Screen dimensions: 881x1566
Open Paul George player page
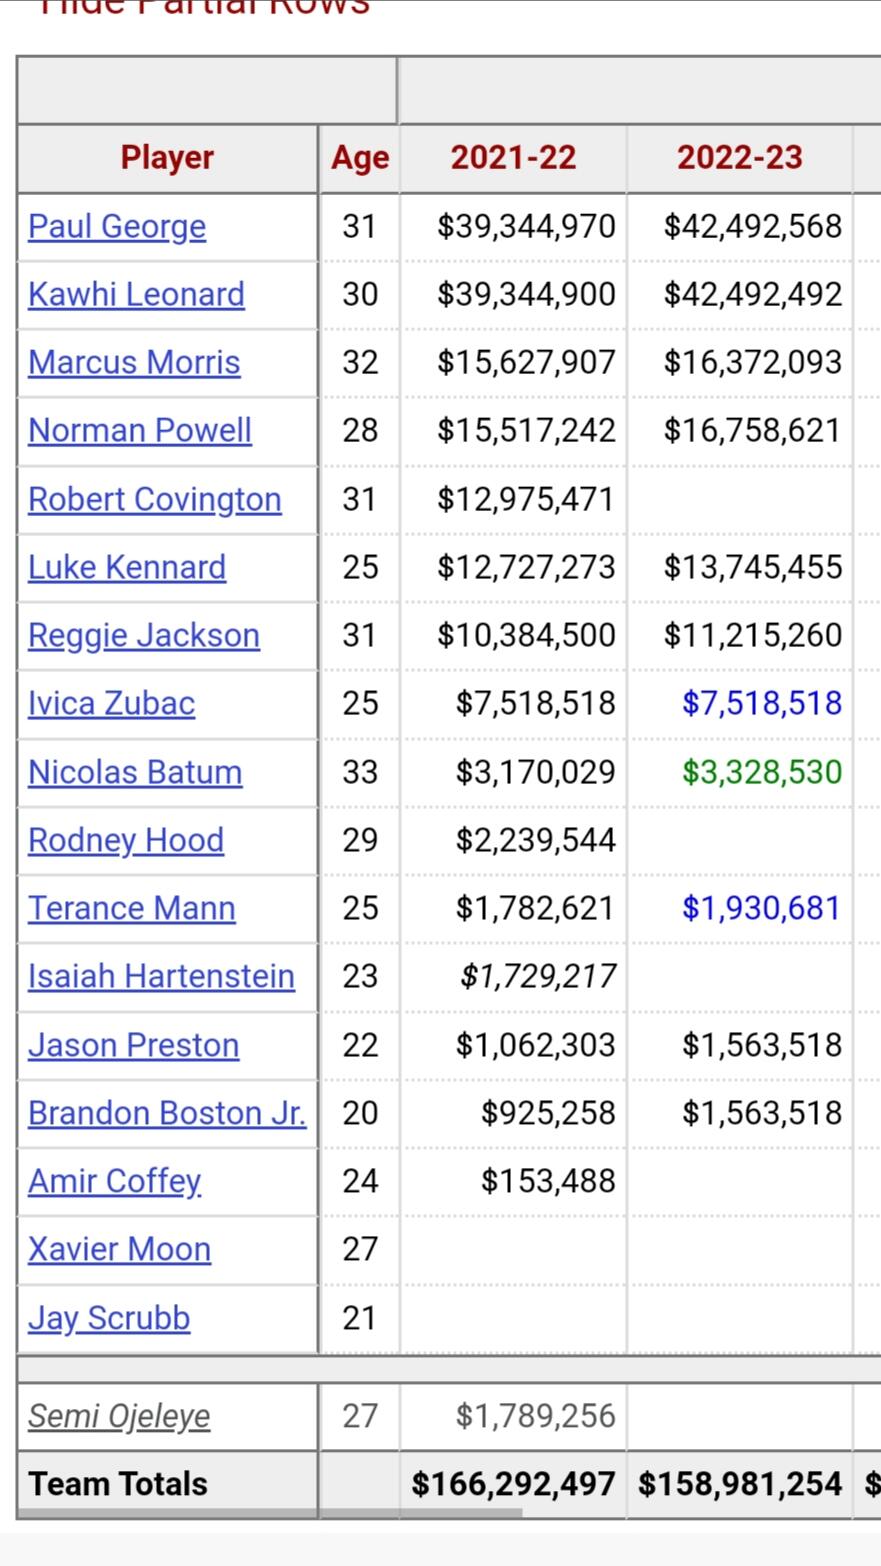[117, 227]
